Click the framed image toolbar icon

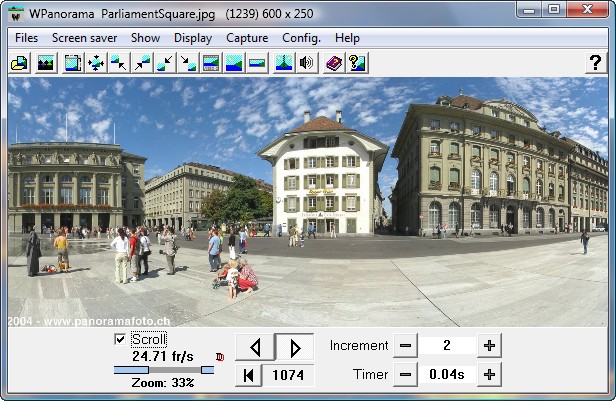(x=73, y=63)
